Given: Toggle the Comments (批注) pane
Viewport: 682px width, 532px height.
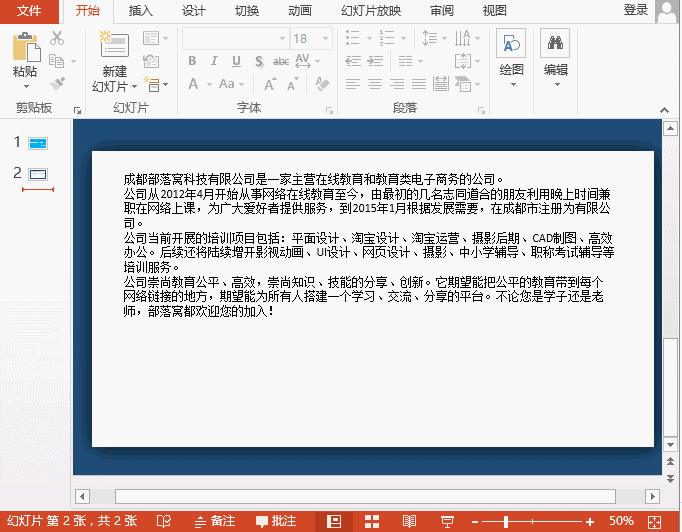Looking at the screenshot, I should point(276,521).
